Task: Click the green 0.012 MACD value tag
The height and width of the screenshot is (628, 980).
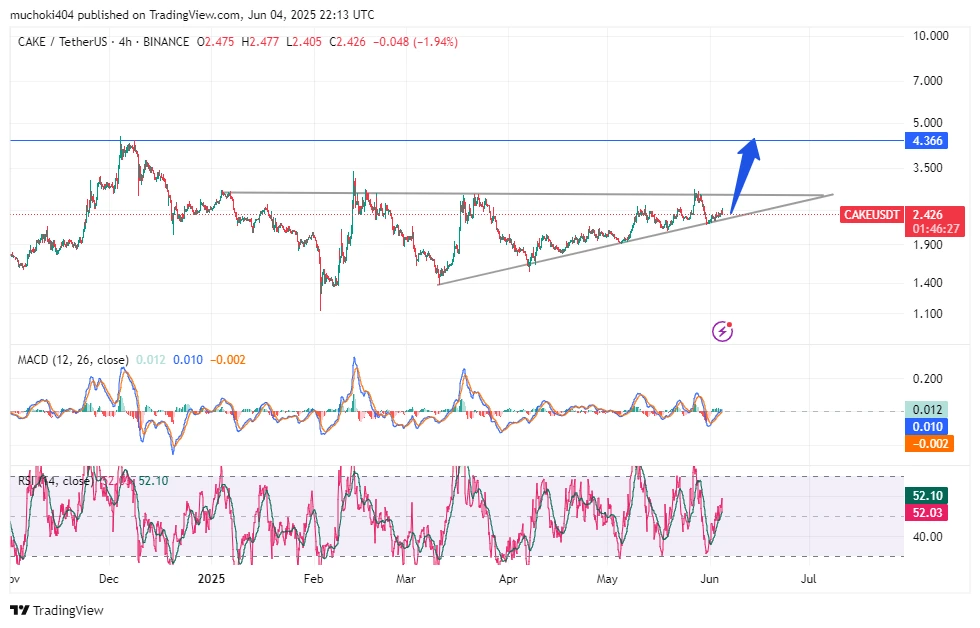Action: point(929,409)
